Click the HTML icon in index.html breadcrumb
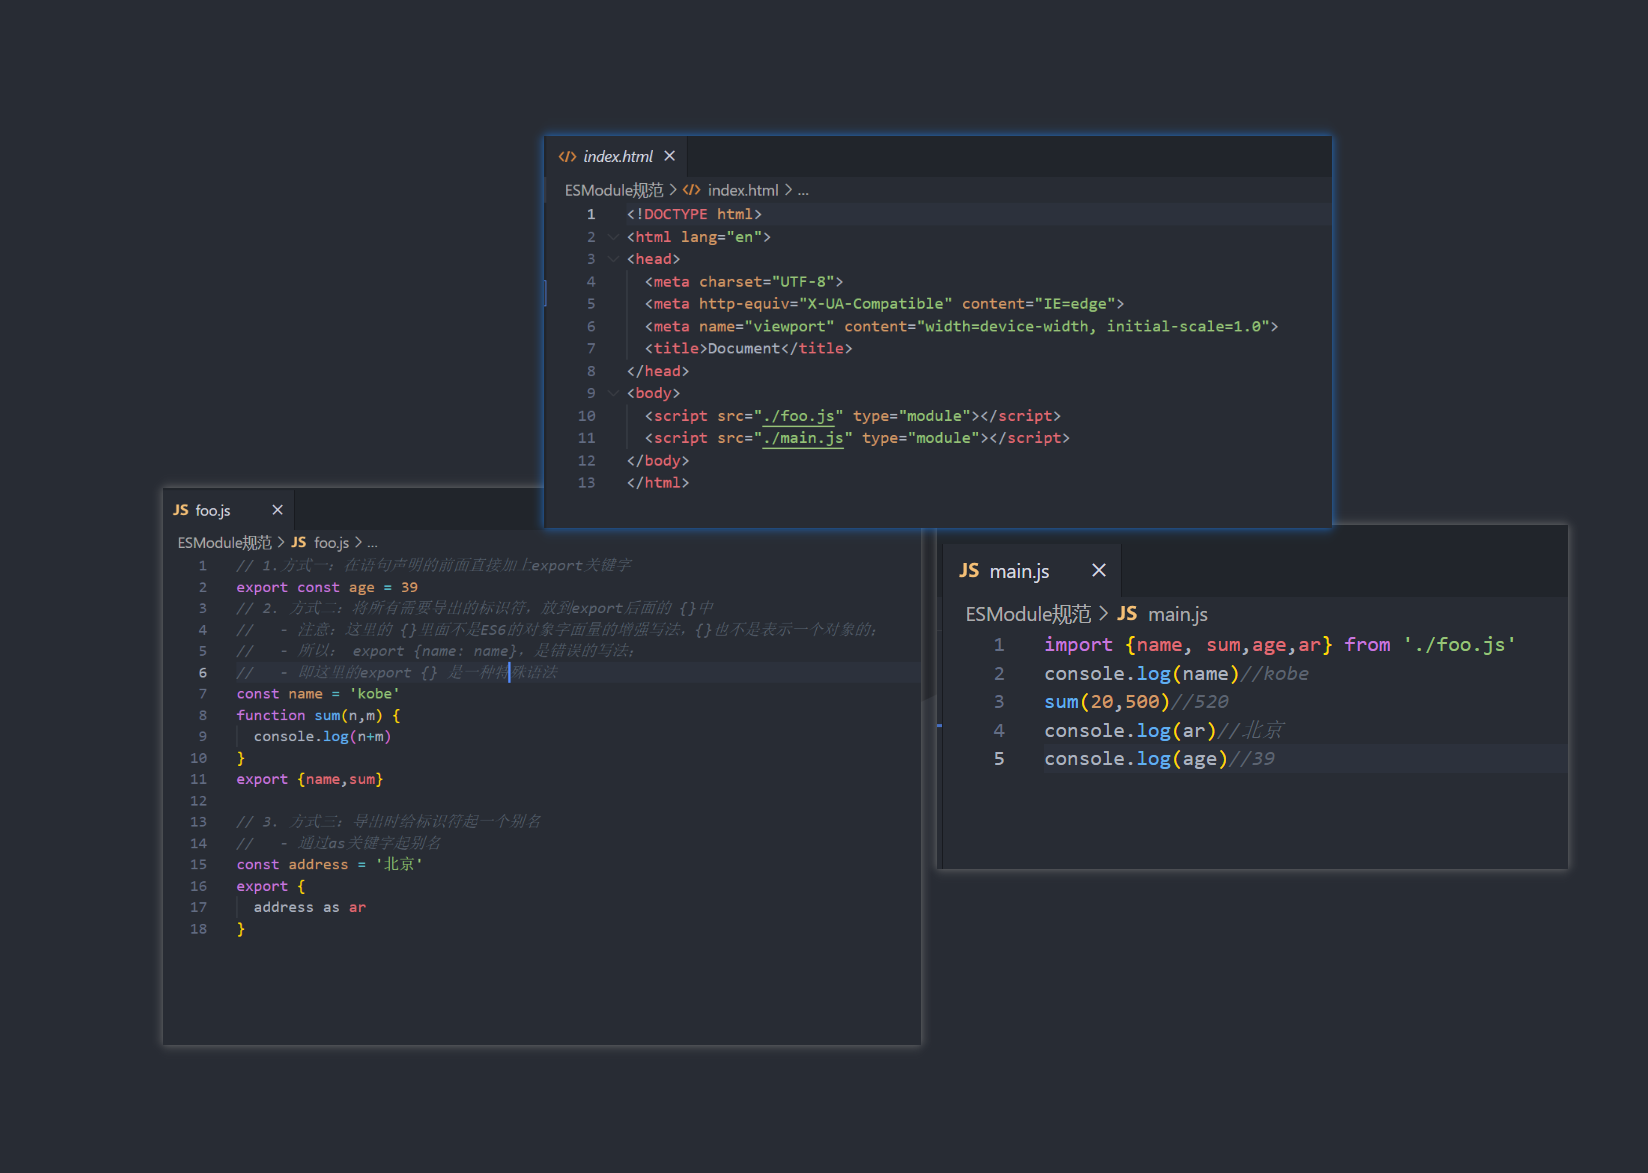 [691, 190]
